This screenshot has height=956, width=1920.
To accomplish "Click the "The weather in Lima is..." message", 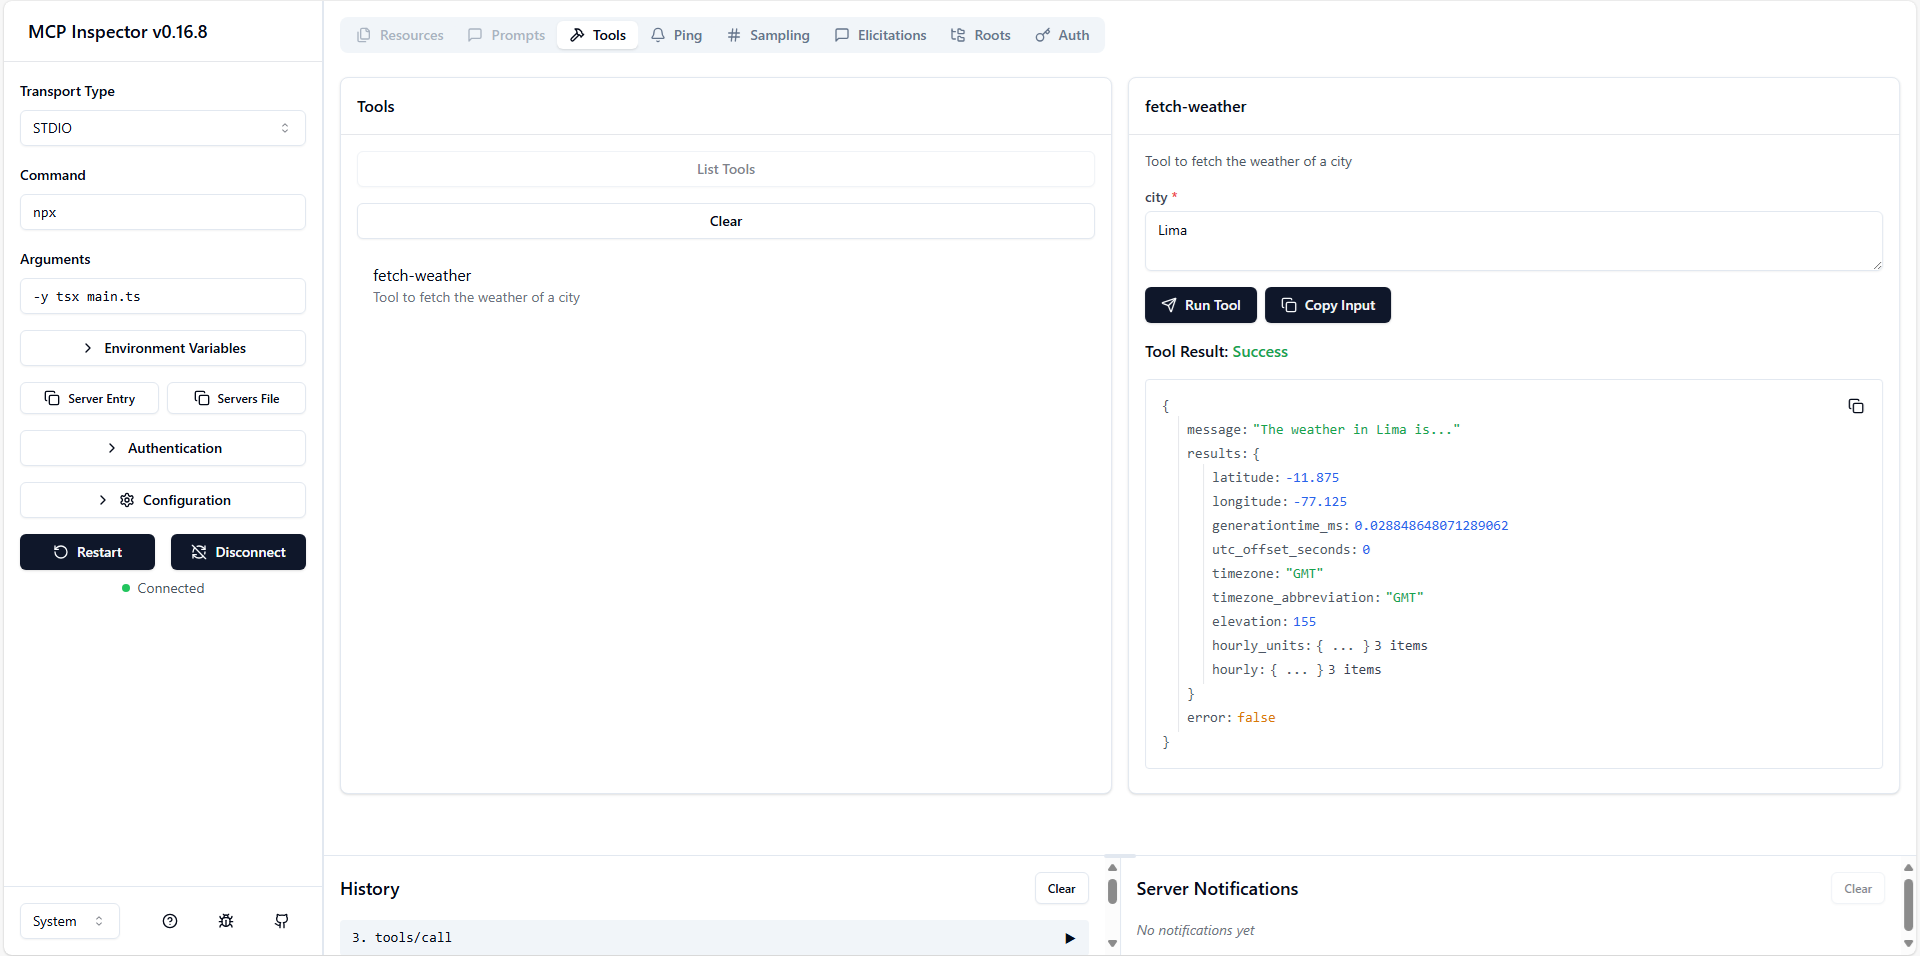I will pos(1356,430).
